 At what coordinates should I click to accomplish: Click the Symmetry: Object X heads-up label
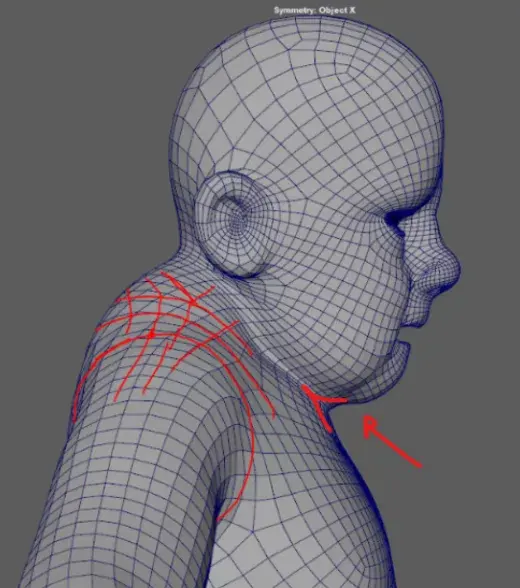coord(314,10)
